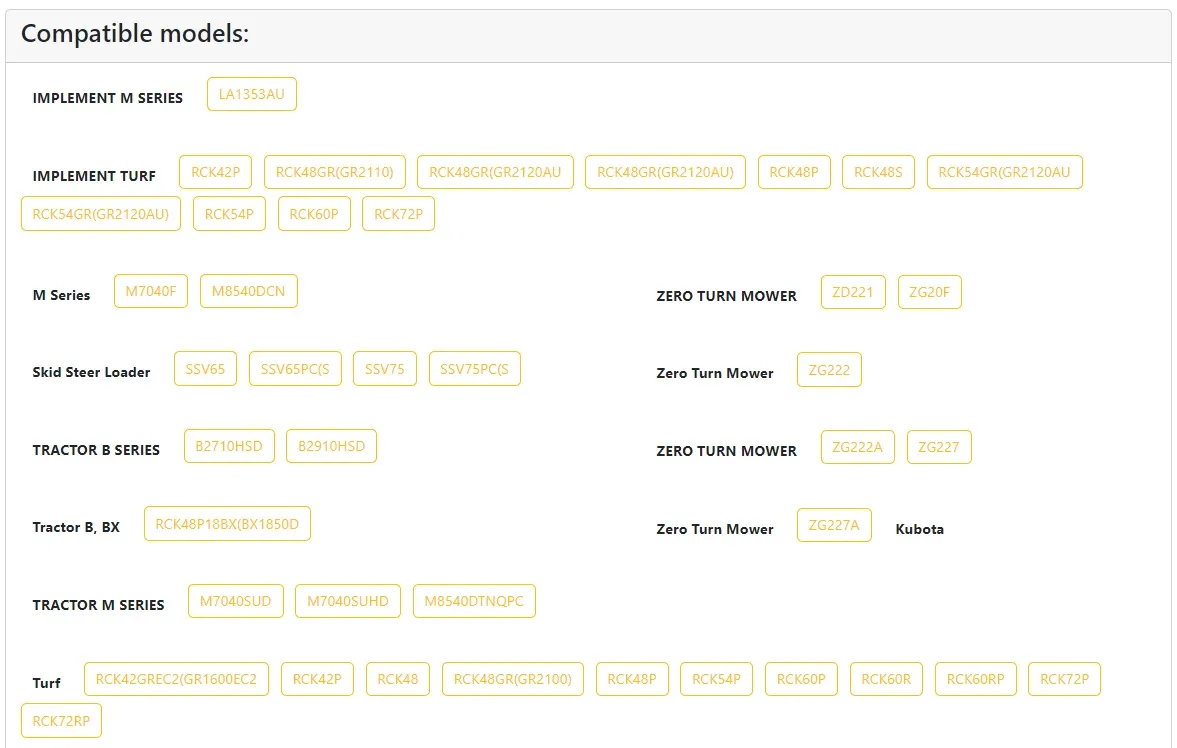Image resolution: width=1177 pixels, height=748 pixels.
Task: Click the ZG227A mower tag
Action: click(x=834, y=525)
